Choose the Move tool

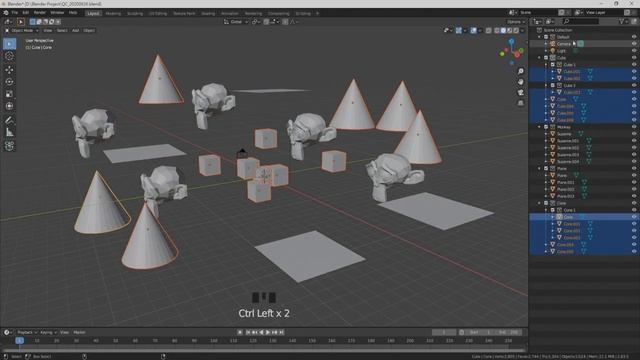(x=9, y=70)
